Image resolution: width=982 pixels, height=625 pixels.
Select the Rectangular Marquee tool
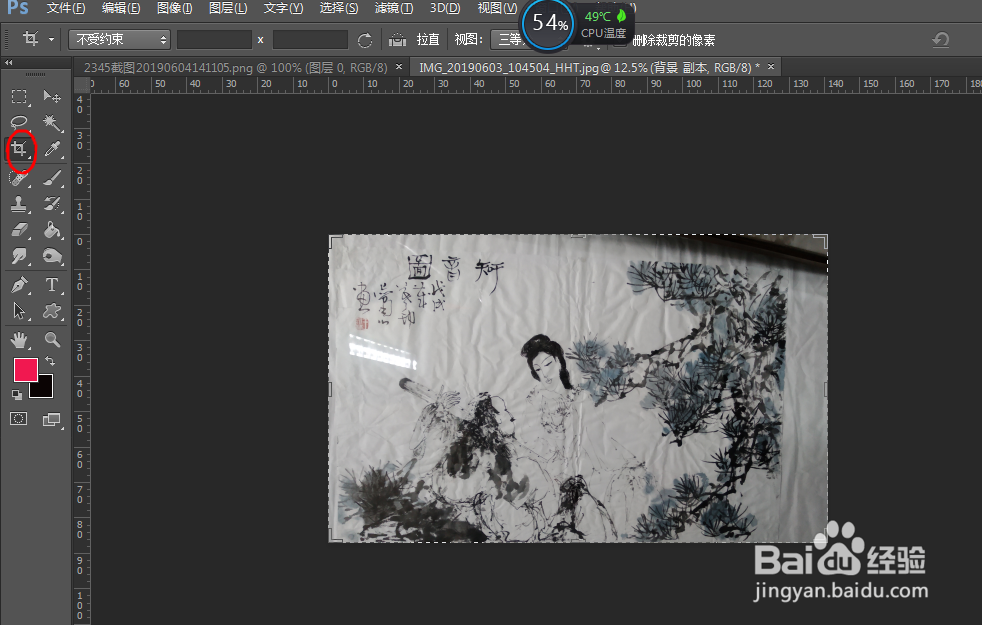[19, 96]
